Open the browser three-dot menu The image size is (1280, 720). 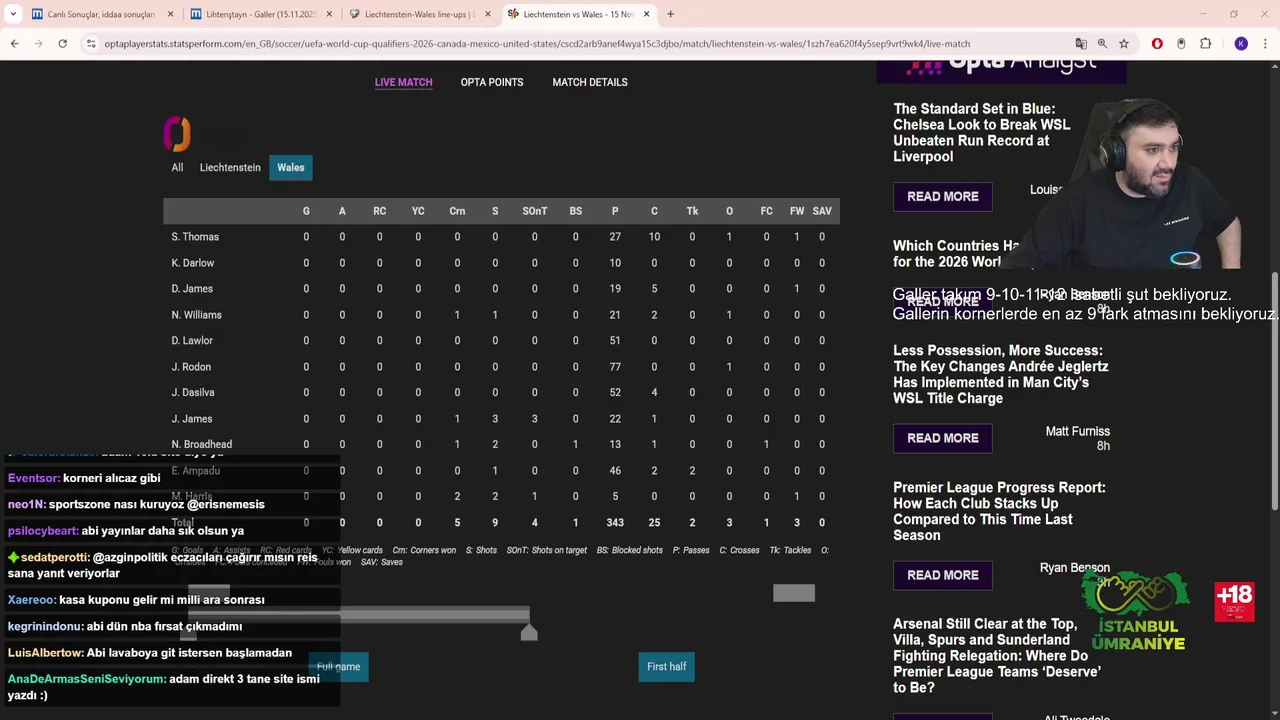1266,44
